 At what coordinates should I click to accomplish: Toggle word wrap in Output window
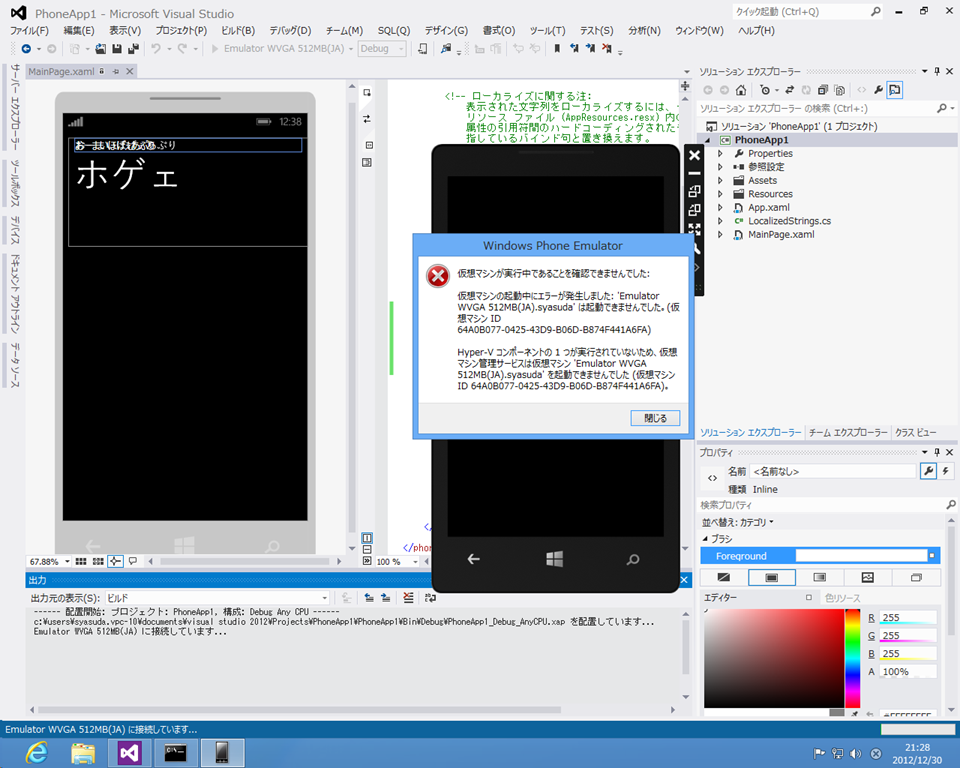(430, 598)
